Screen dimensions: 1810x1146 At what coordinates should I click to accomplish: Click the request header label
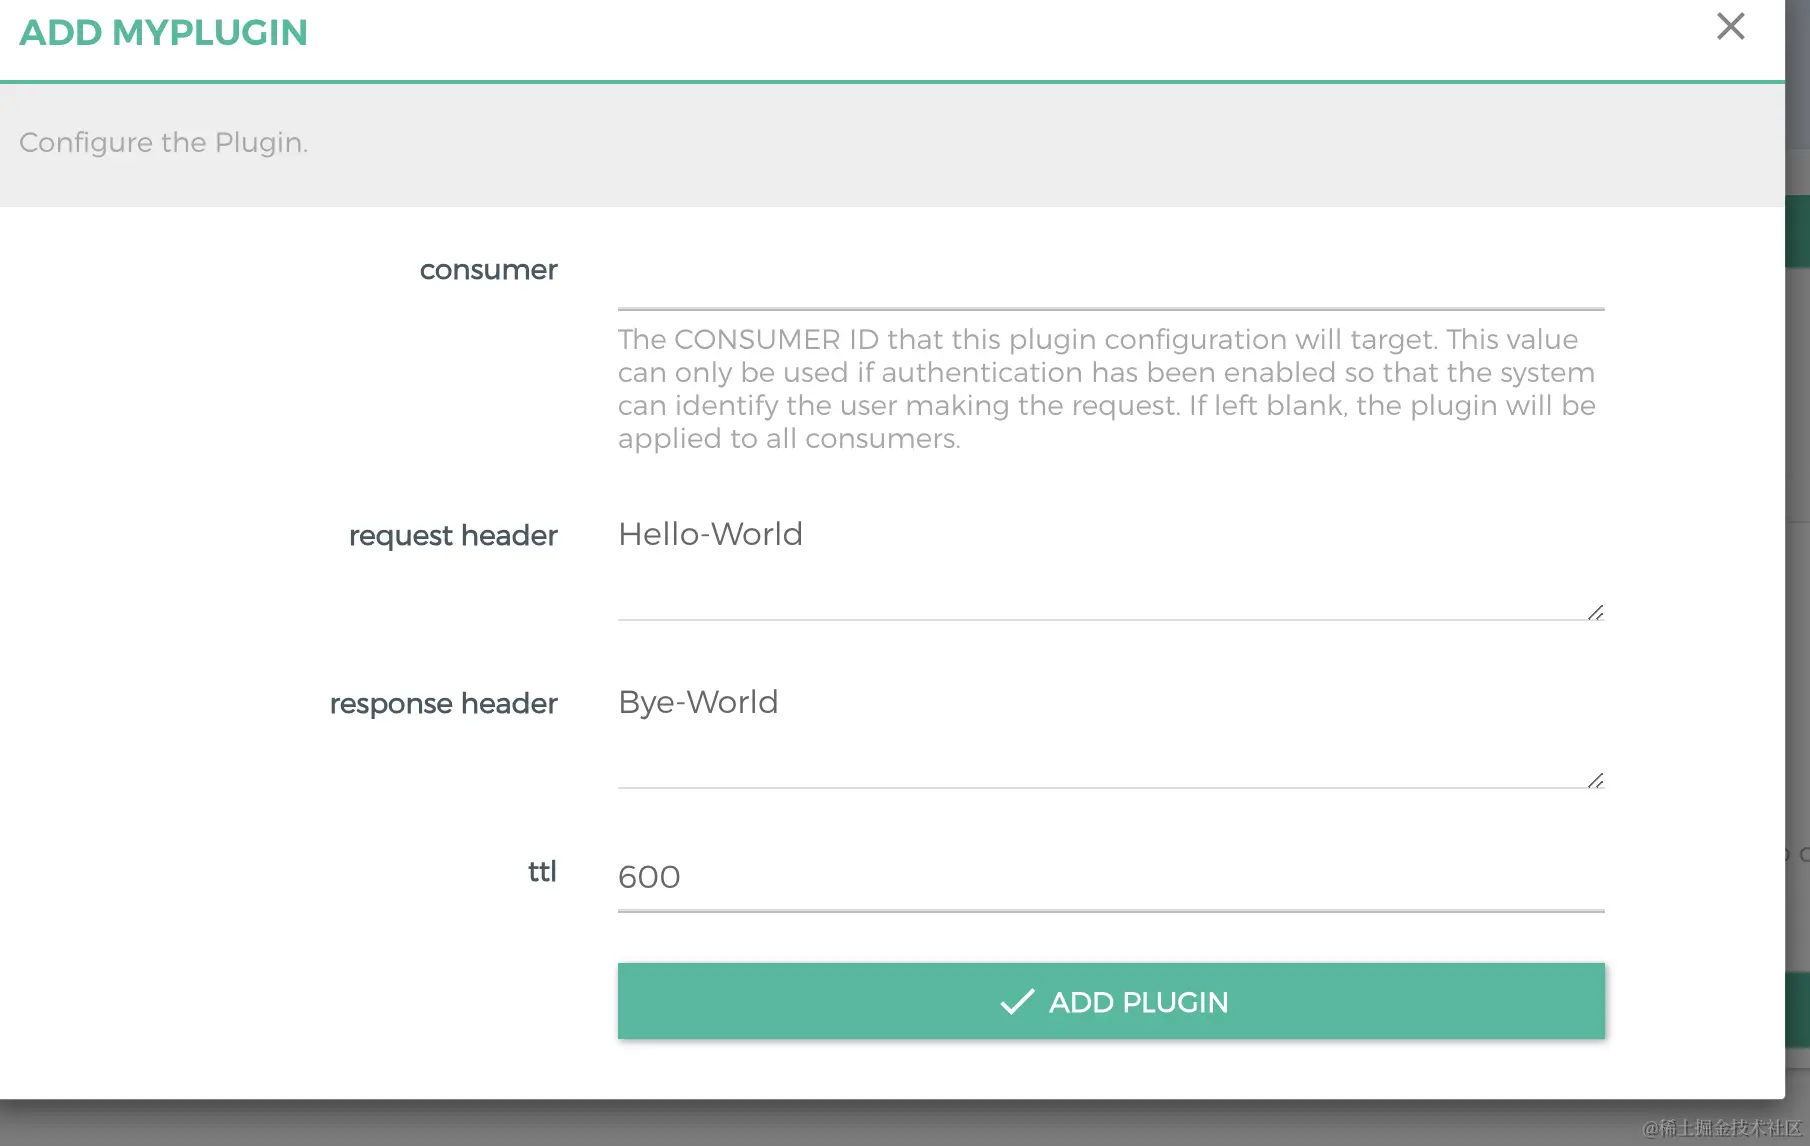click(x=453, y=536)
